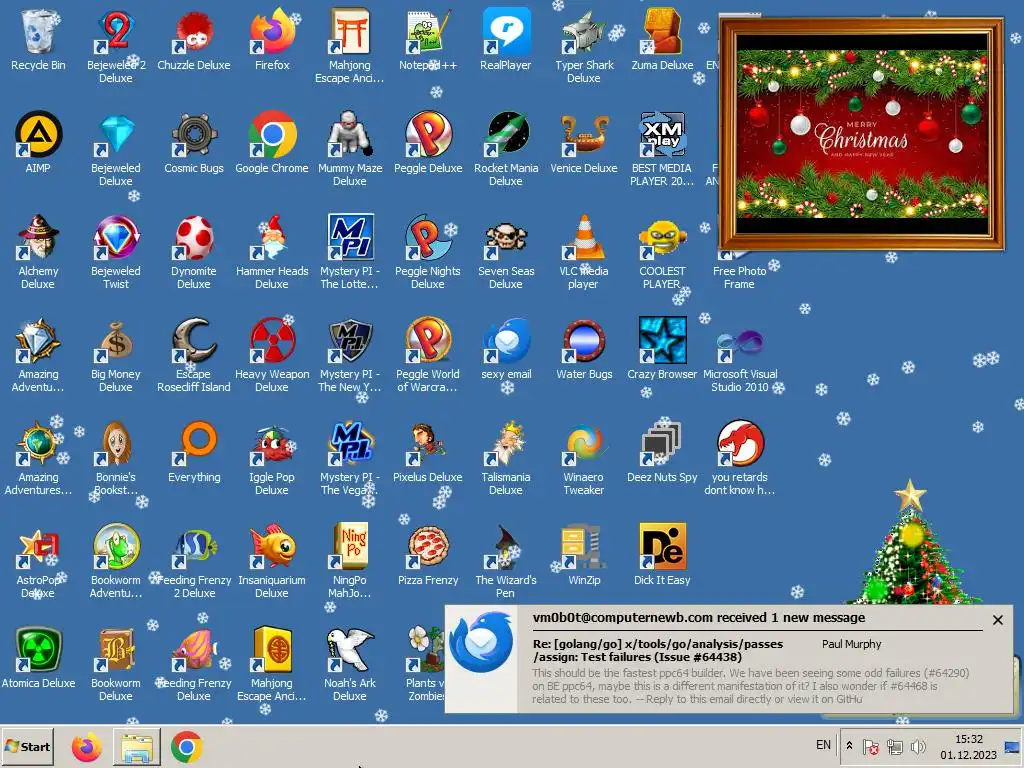
Task: Select Peggle Deluxe desktop icon
Action: [x=428, y=142]
